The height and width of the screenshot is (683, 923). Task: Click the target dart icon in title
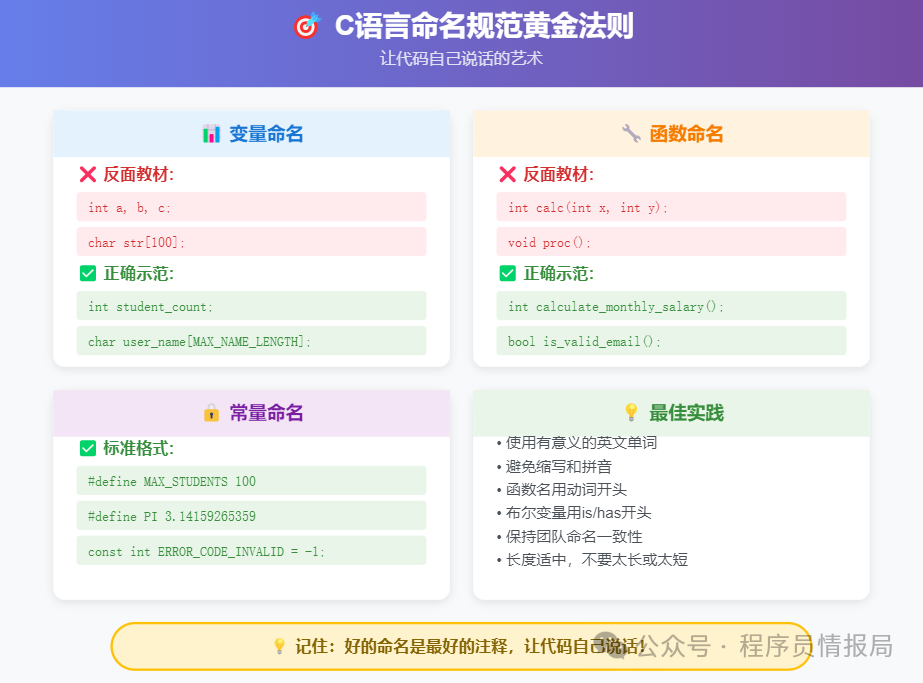(x=307, y=25)
